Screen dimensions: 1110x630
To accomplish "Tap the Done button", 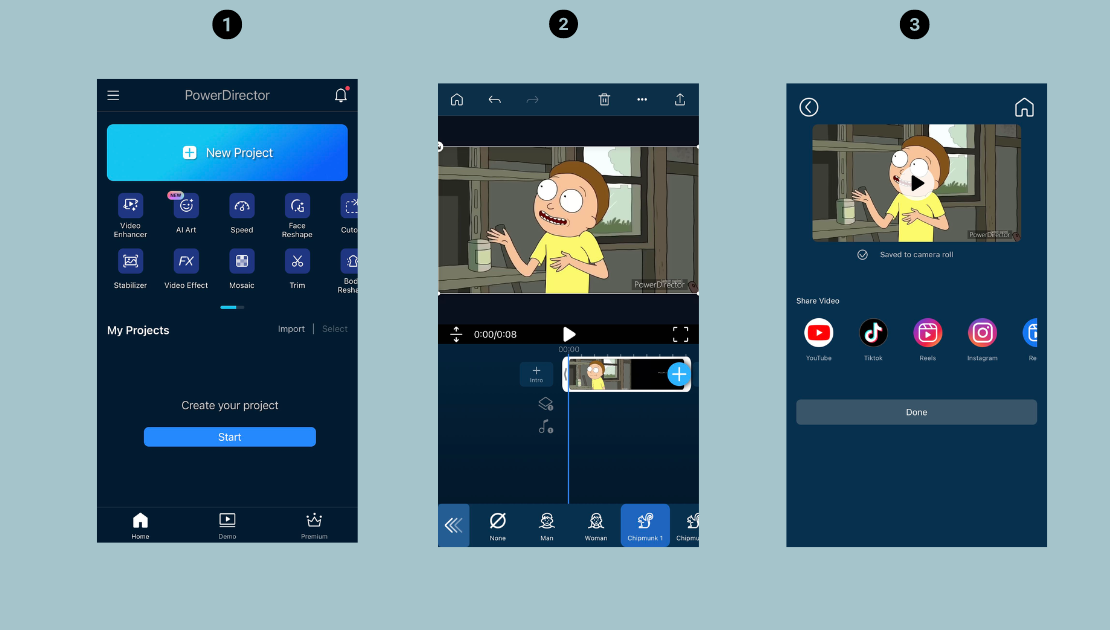I will tap(917, 412).
